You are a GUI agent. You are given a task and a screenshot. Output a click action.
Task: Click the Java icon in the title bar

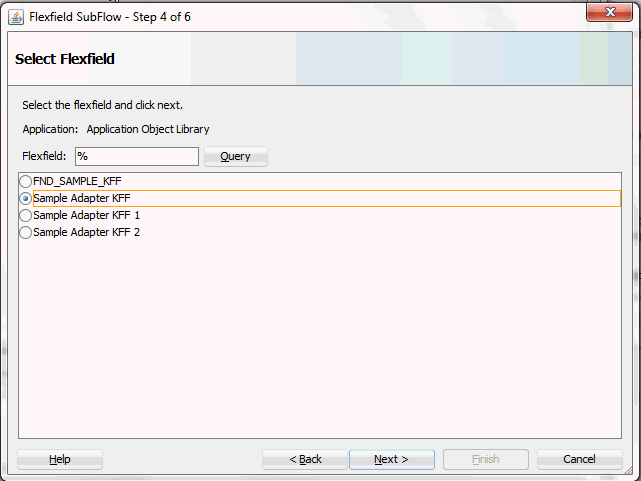pos(16,17)
